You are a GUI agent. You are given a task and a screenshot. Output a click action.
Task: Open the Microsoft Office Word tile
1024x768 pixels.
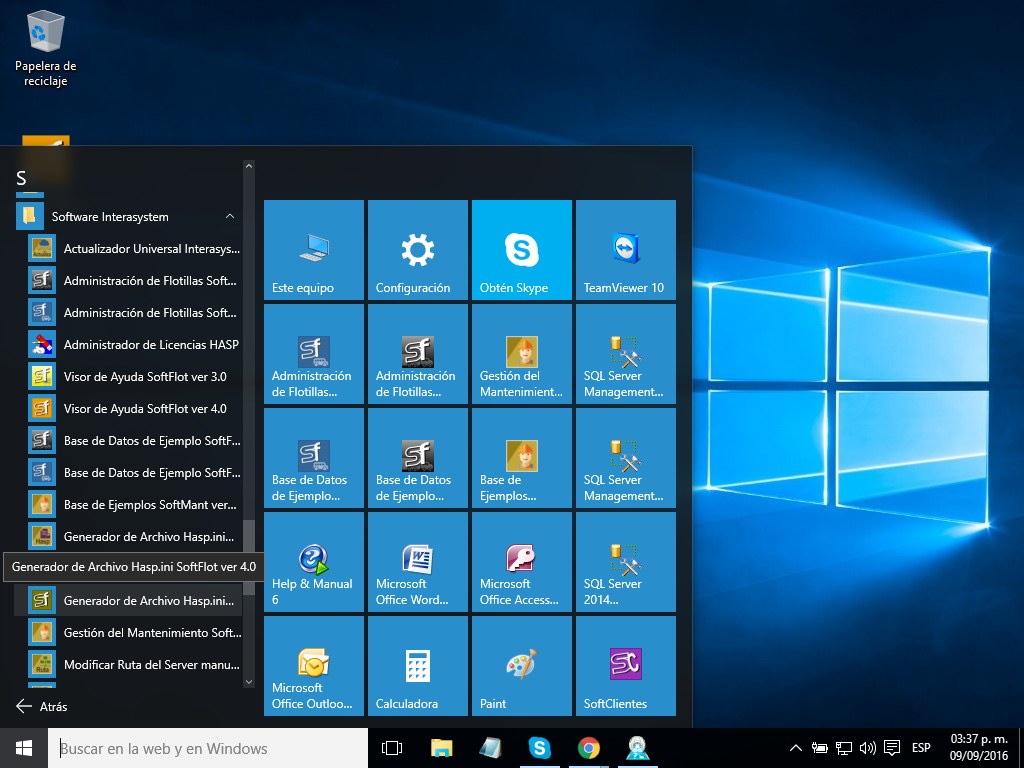417,562
